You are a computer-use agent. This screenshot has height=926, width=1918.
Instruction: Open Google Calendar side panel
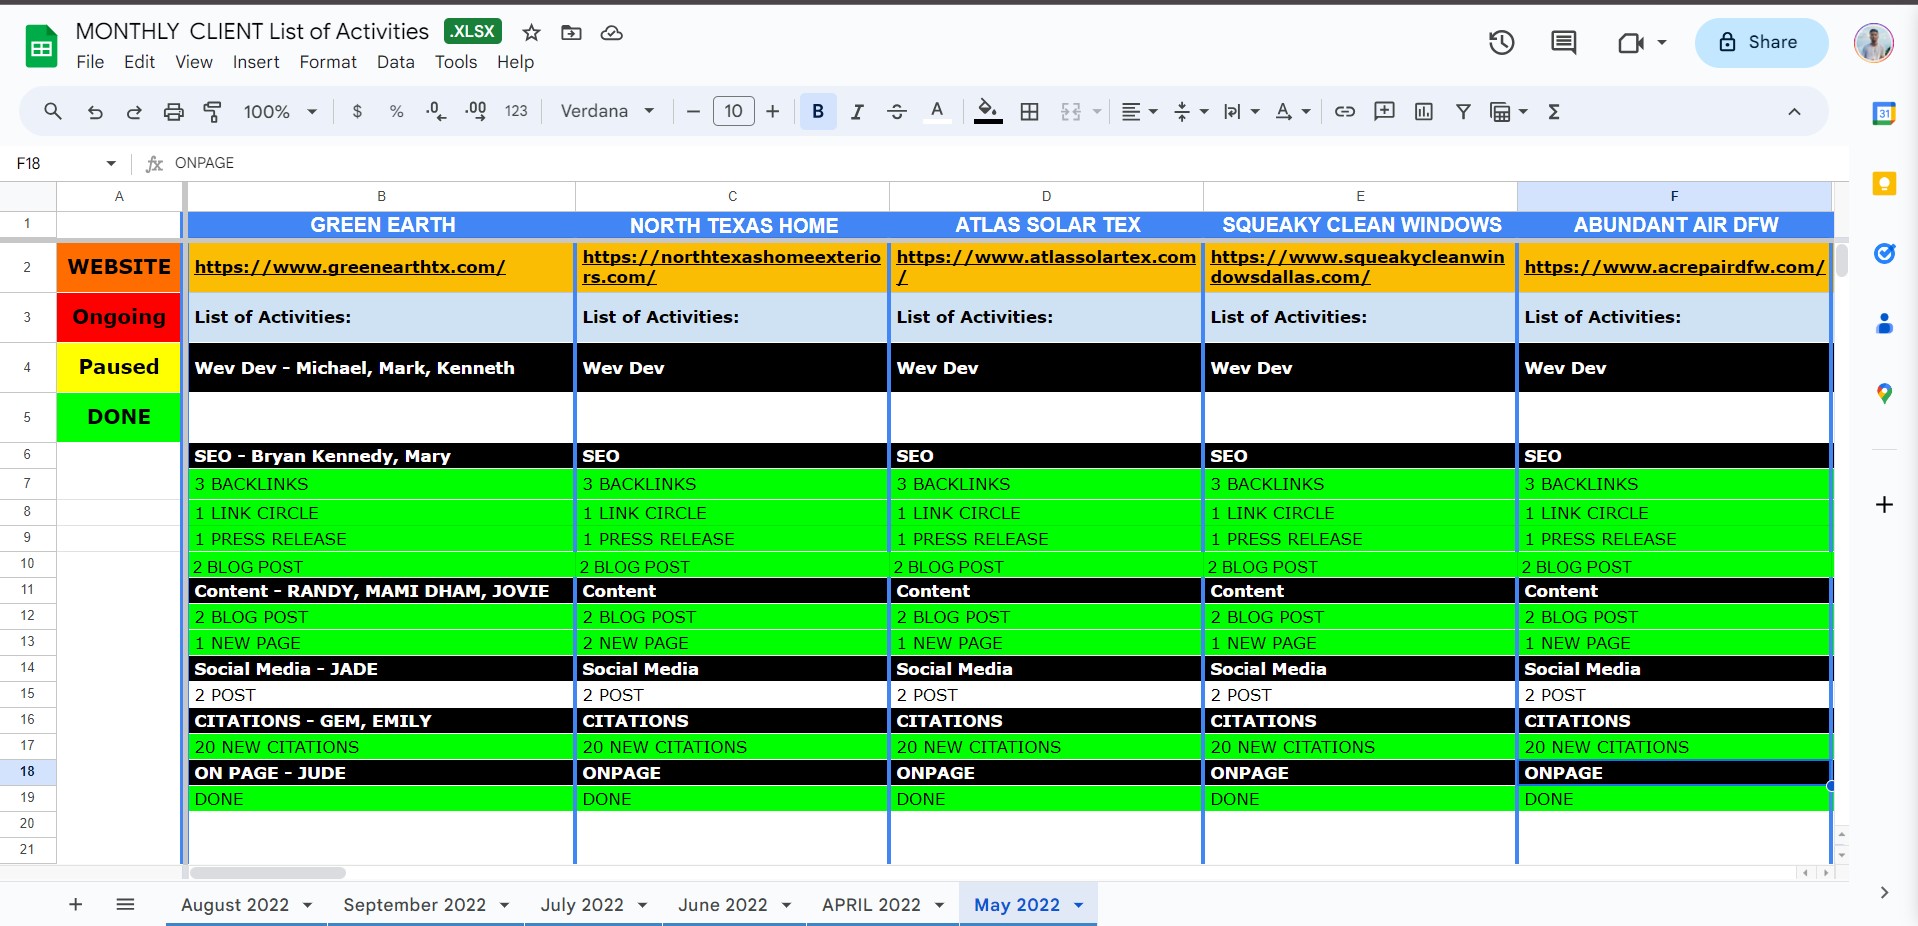tap(1884, 113)
